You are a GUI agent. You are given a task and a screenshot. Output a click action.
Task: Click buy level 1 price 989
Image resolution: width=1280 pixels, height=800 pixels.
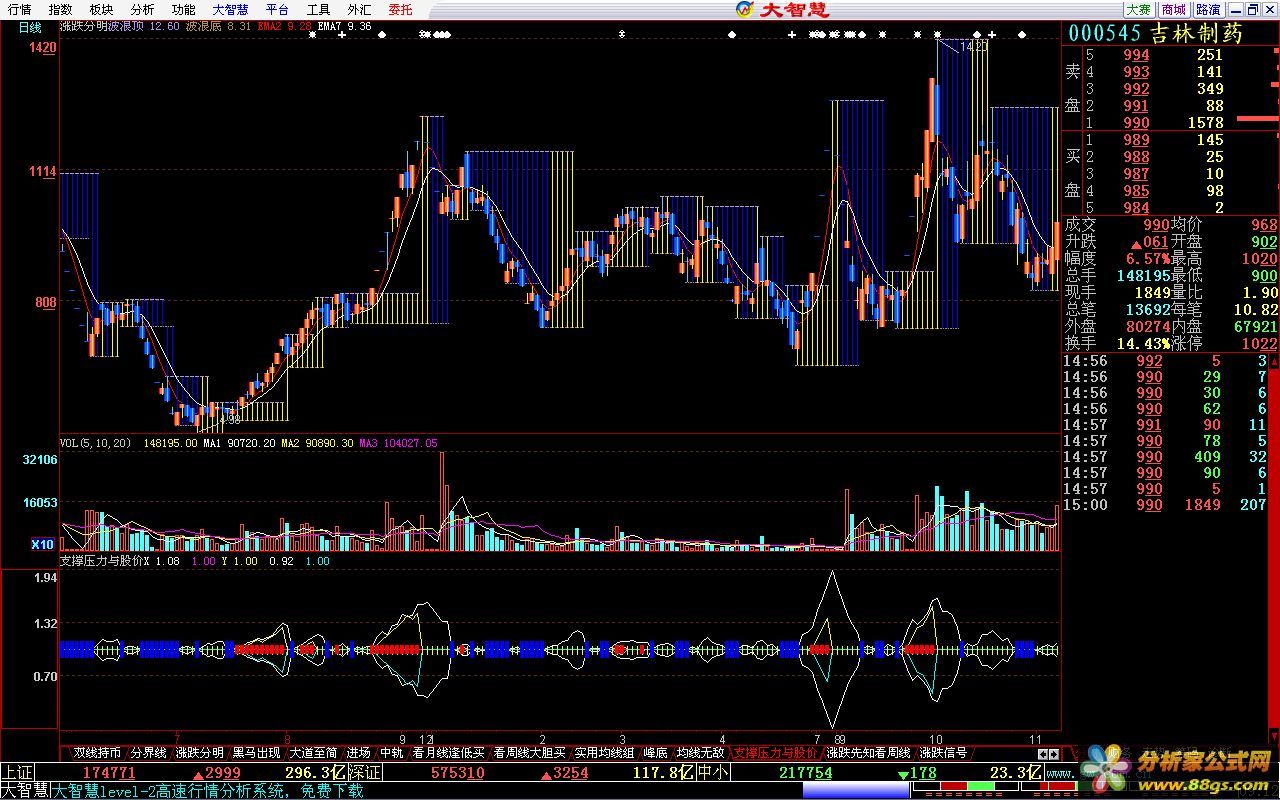click(x=1136, y=140)
